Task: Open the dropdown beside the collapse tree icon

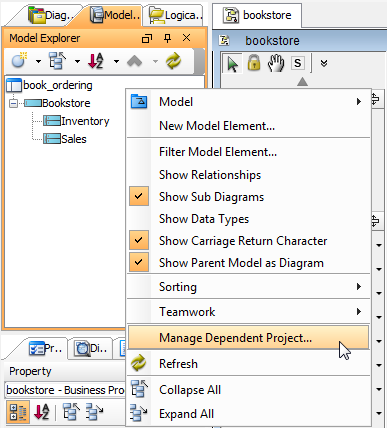Action: [77, 61]
